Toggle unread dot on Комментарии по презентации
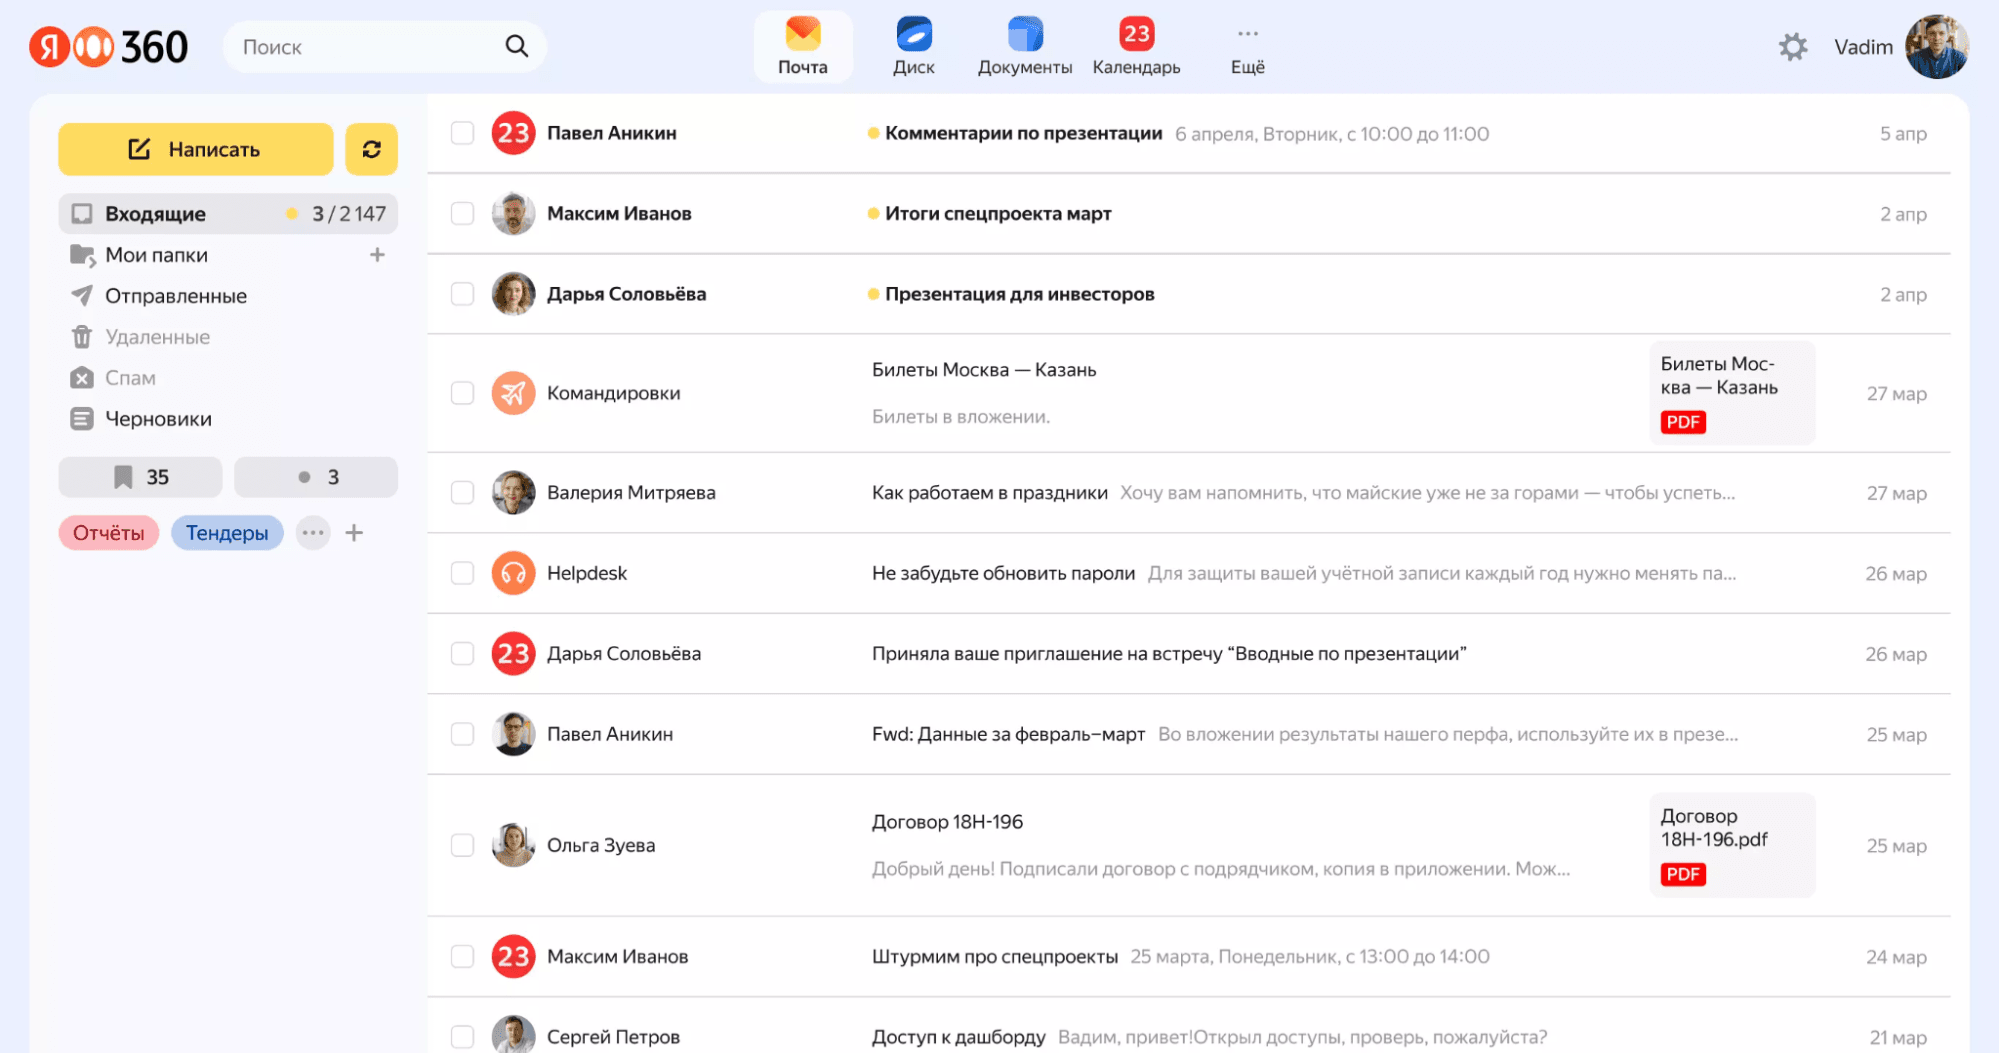 click(873, 133)
